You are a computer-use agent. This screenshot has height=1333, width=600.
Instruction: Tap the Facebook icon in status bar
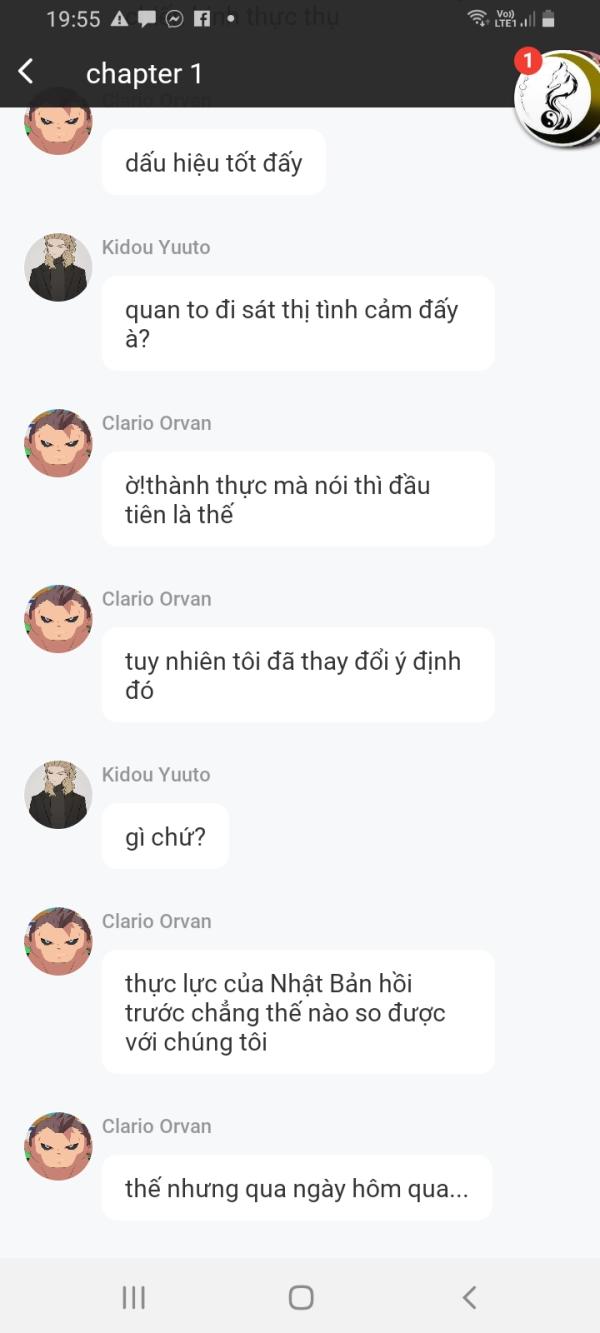202,19
